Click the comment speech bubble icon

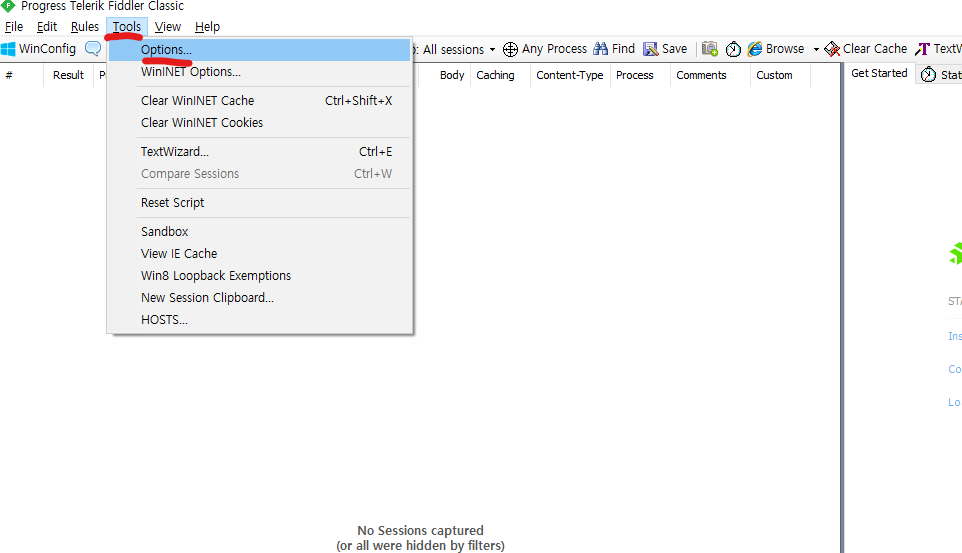93,48
